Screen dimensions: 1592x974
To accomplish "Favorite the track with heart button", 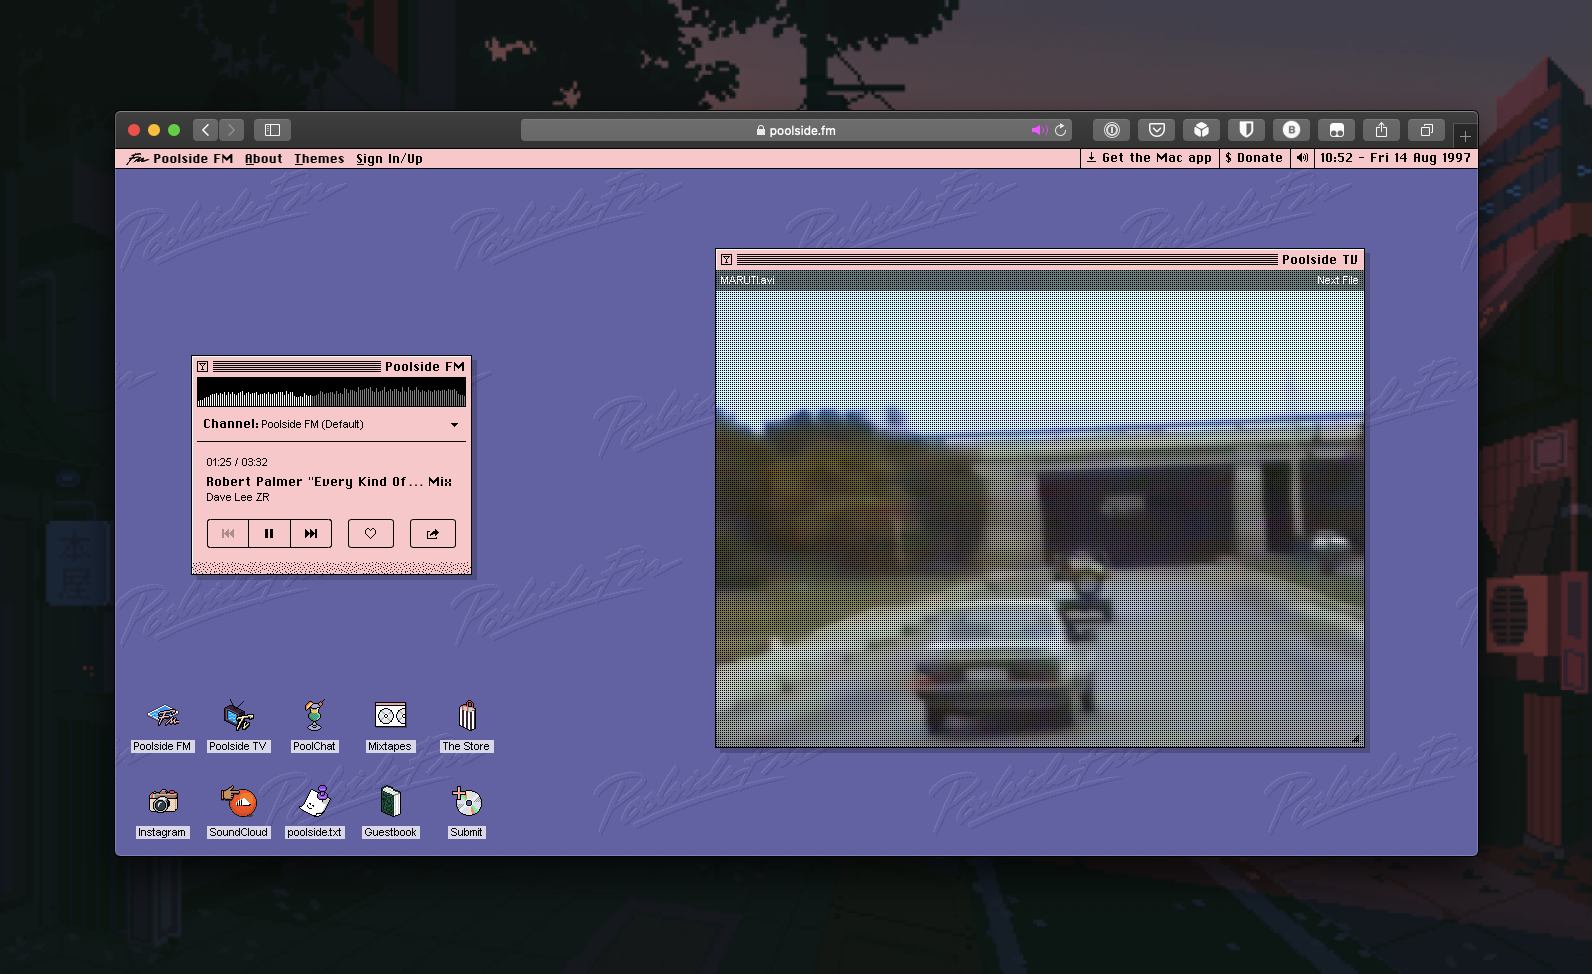I will [371, 533].
